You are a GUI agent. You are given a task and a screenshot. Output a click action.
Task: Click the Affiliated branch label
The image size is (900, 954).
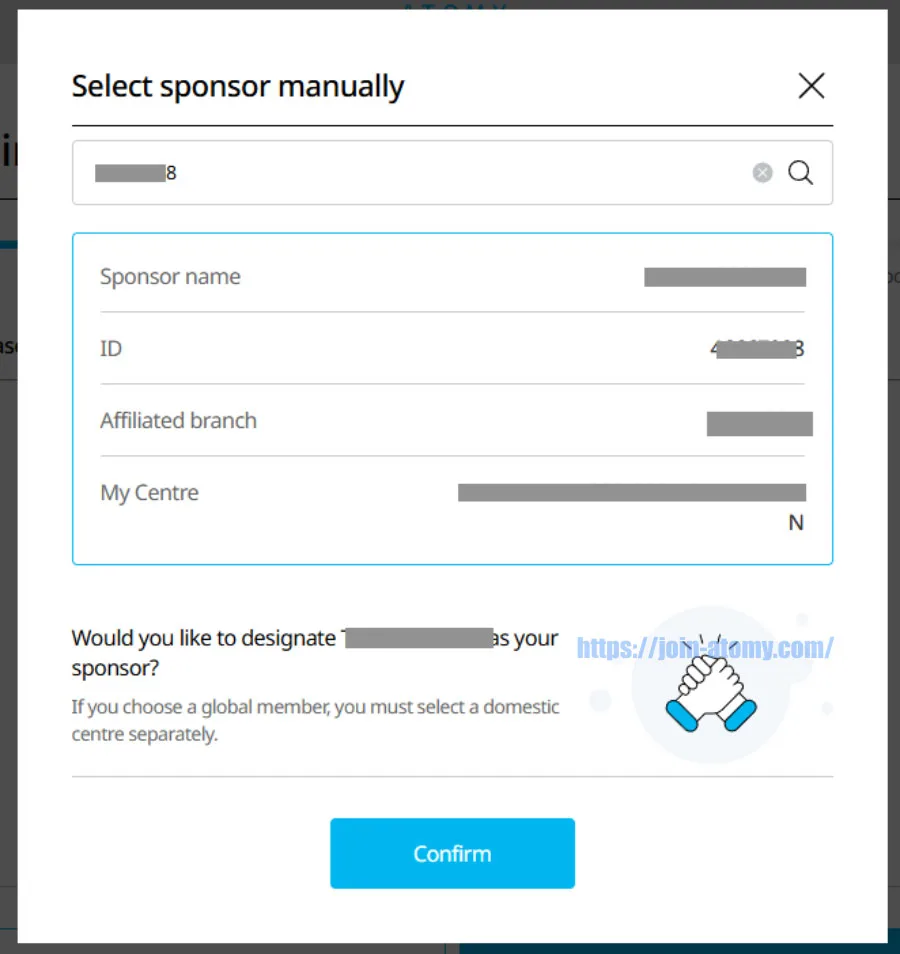point(178,421)
